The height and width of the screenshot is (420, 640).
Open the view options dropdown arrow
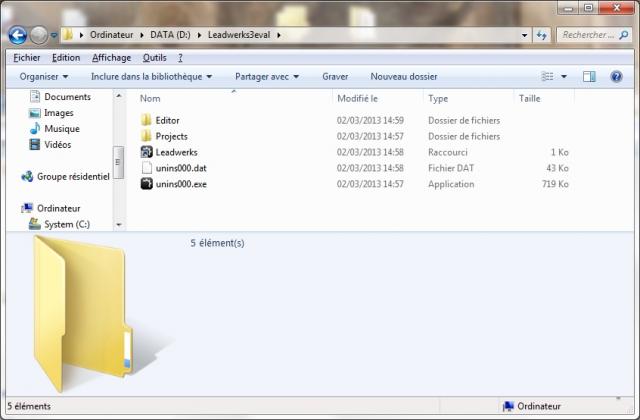point(564,77)
